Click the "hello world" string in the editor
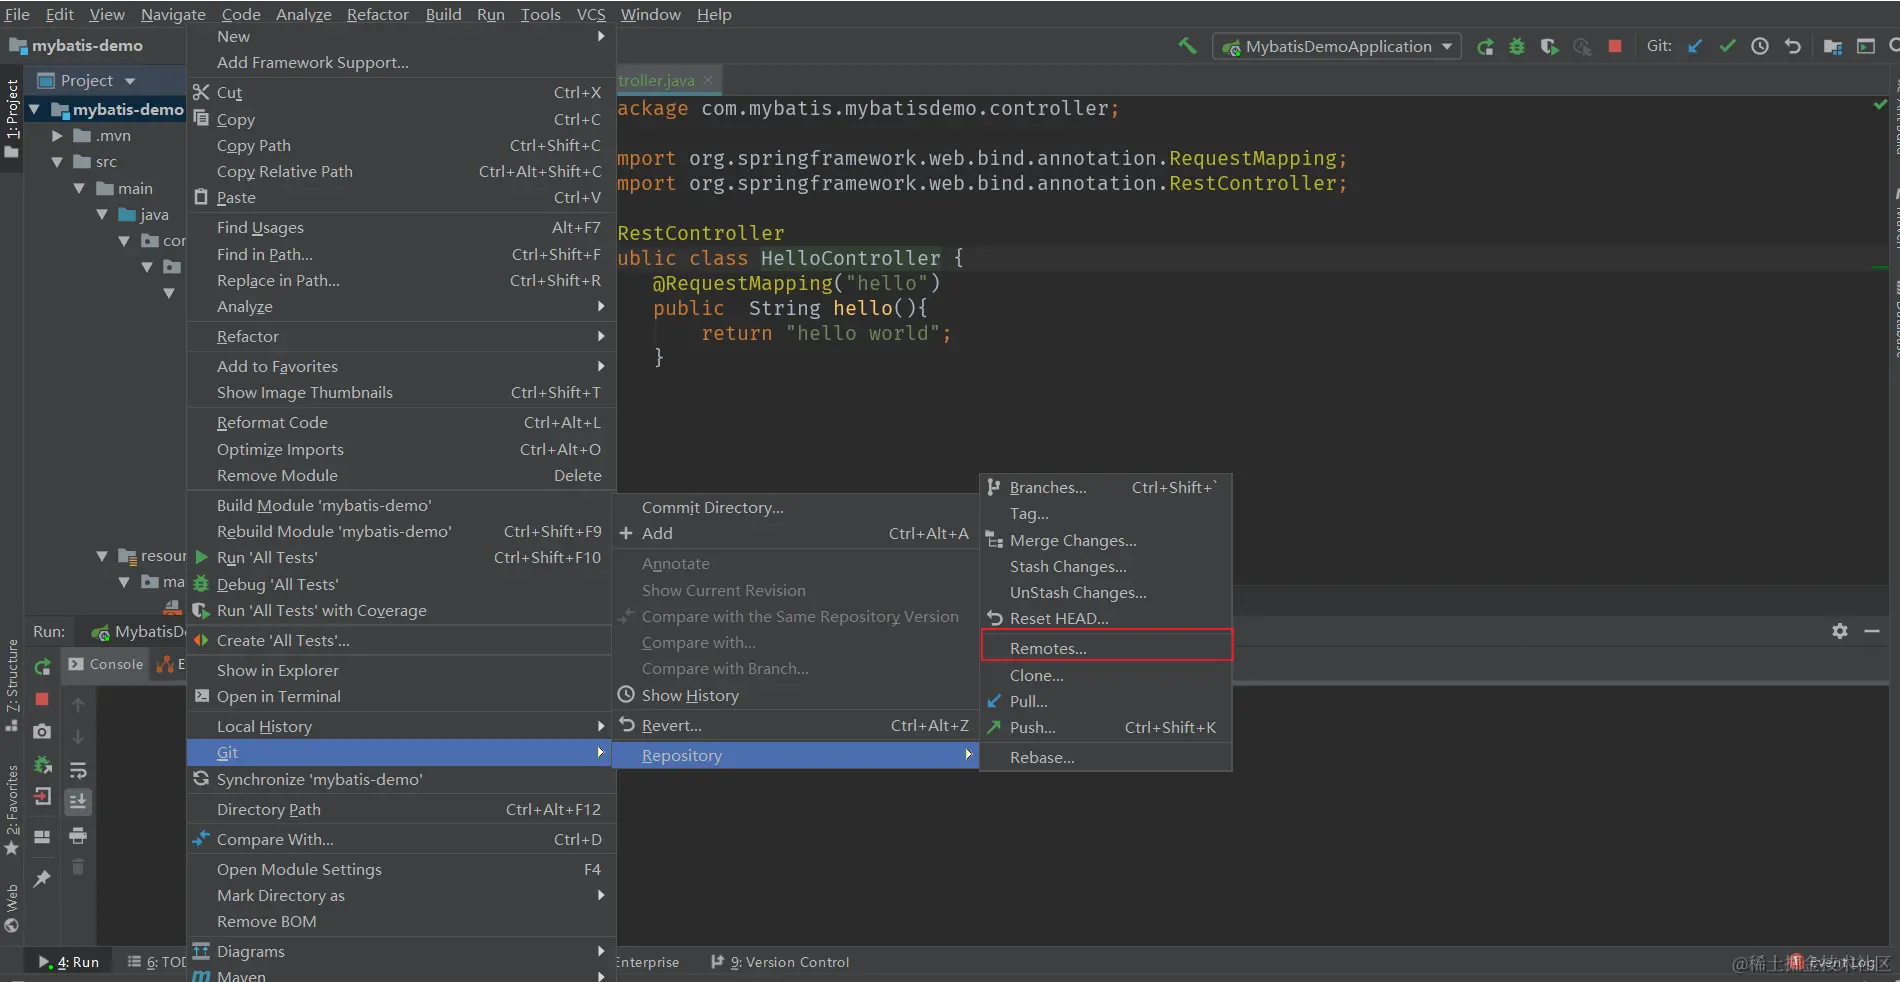Viewport: 1900px width, 982px height. pyautogui.click(x=862, y=333)
